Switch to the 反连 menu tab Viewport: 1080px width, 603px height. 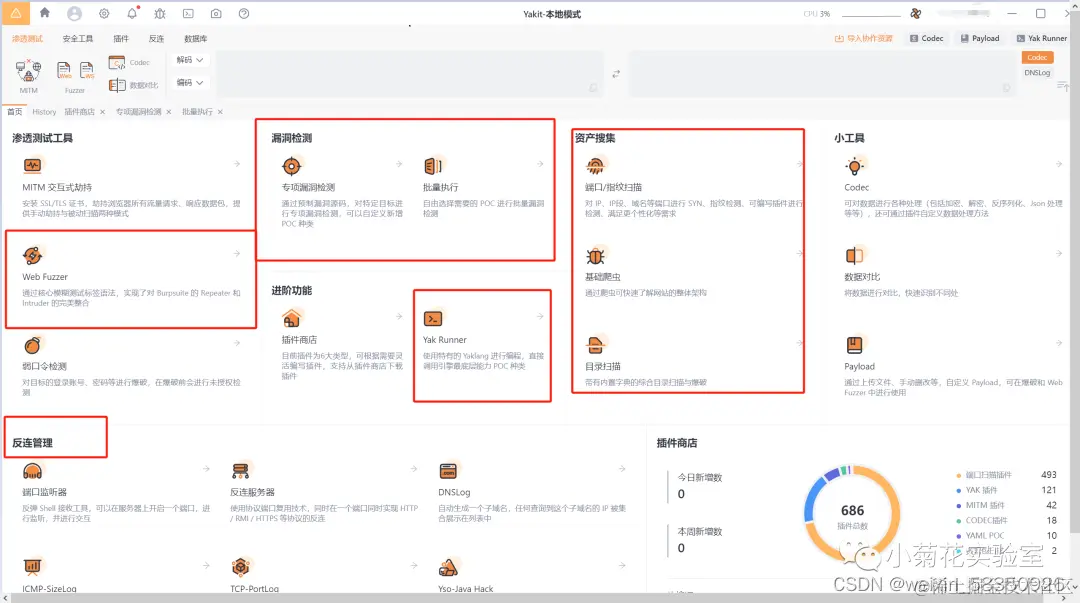(x=156, y=39)
